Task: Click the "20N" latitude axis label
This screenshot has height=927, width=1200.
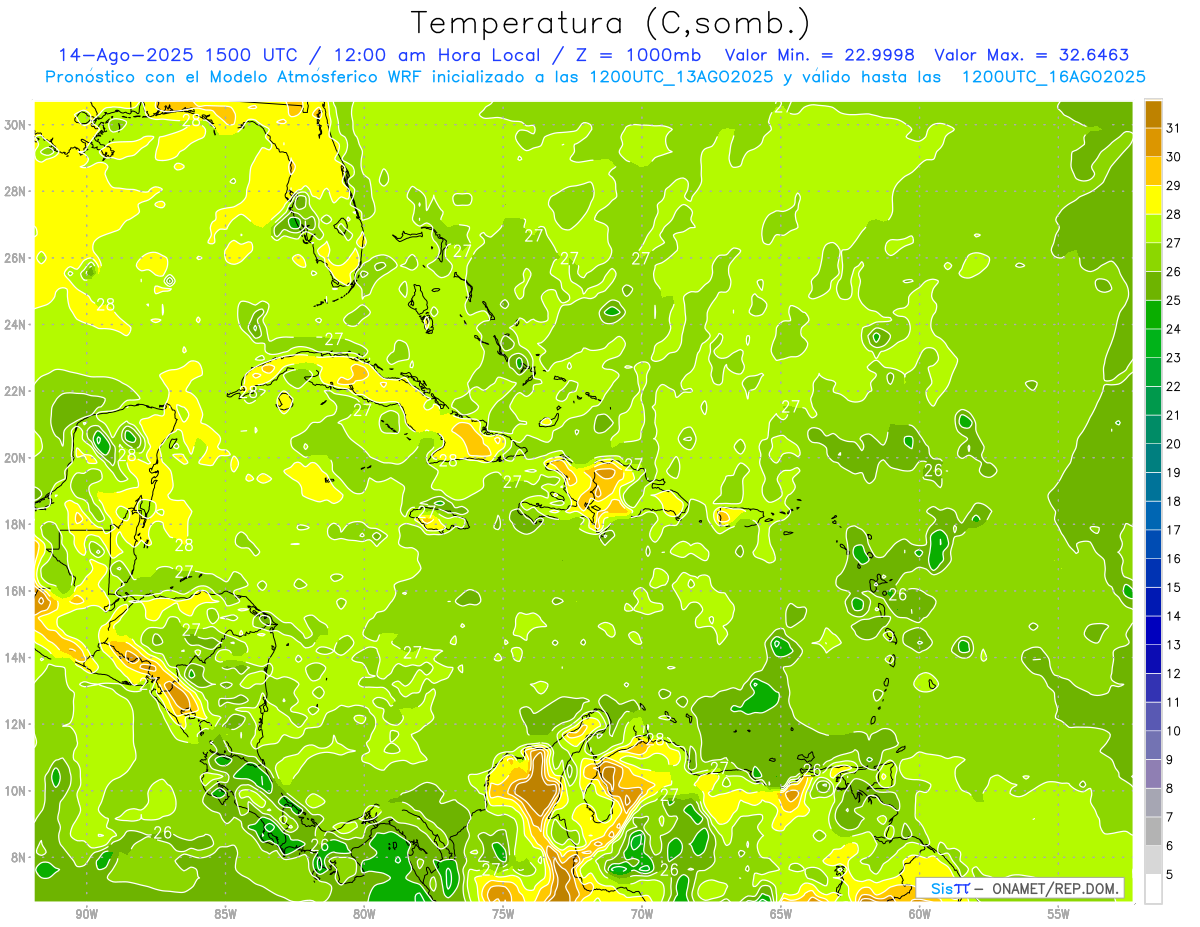Action: (x=16, y=458)
